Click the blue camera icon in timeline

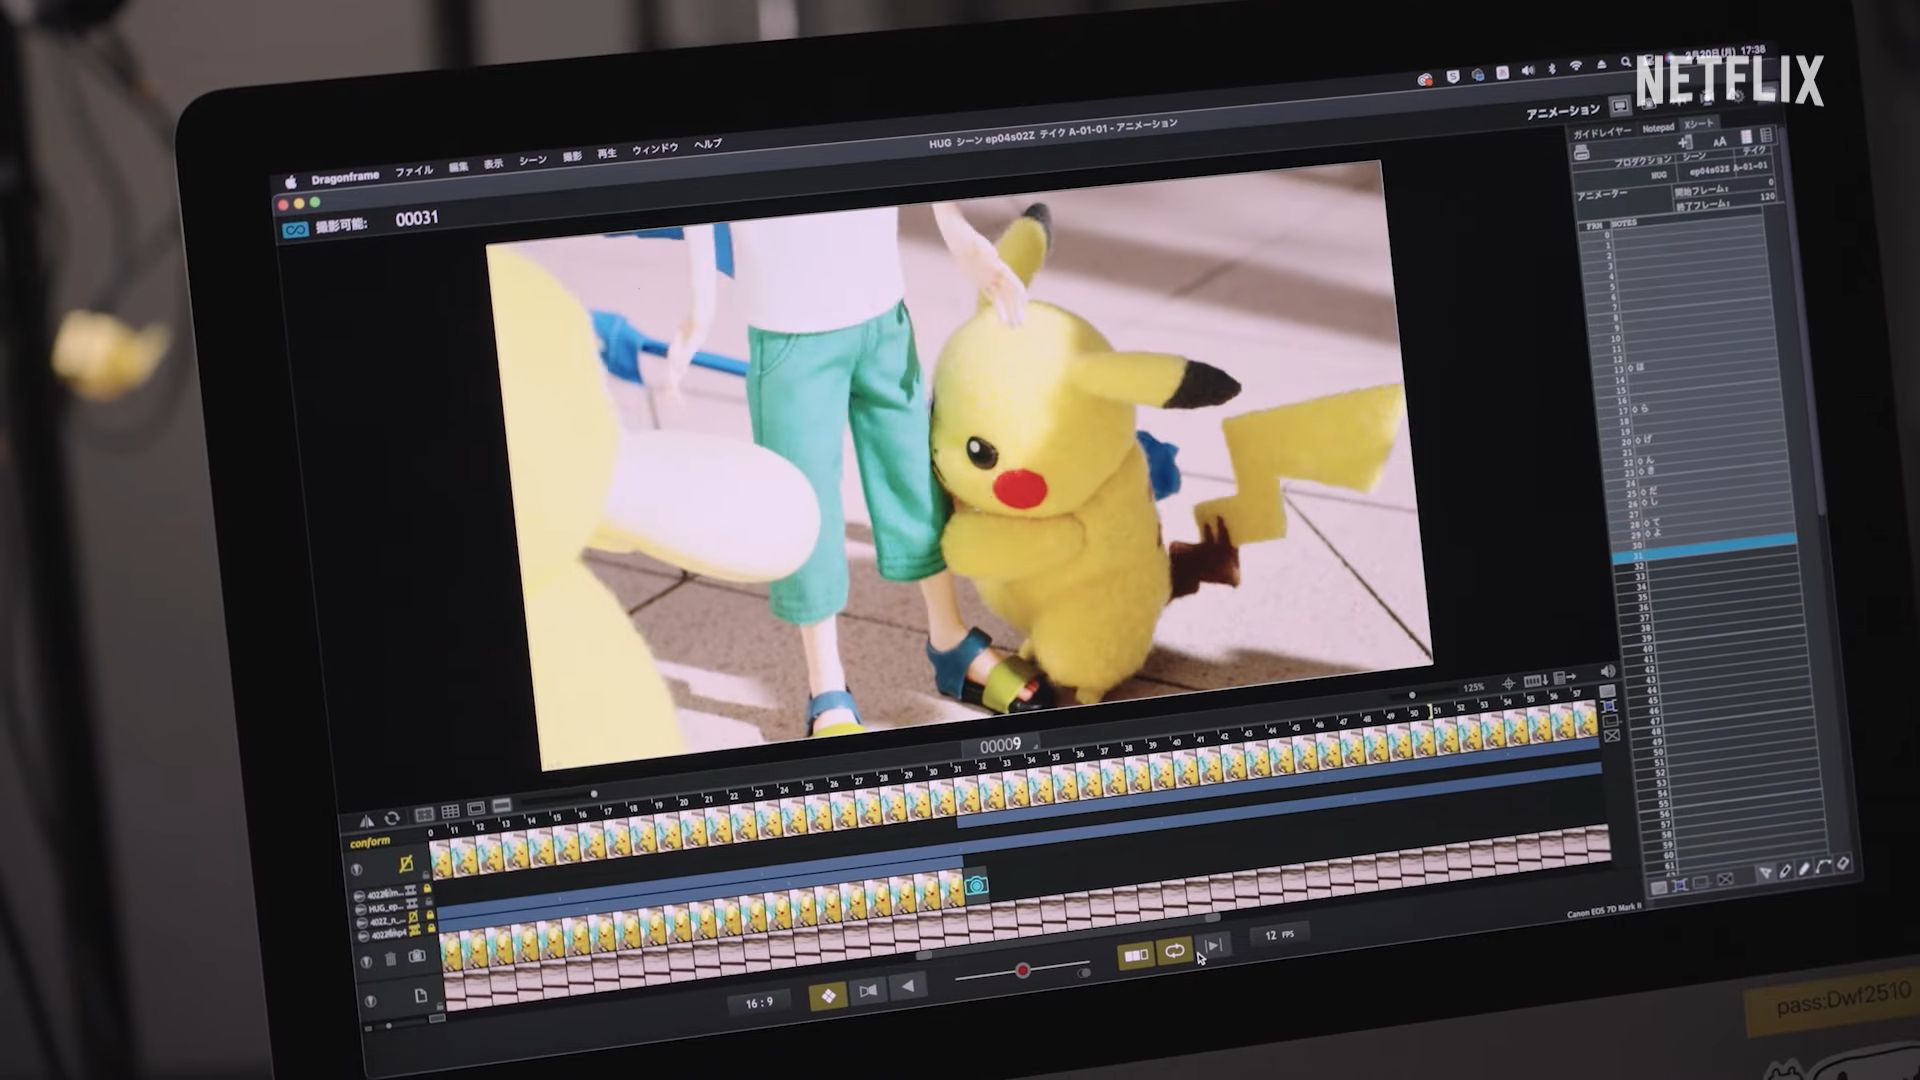(977, 885)
